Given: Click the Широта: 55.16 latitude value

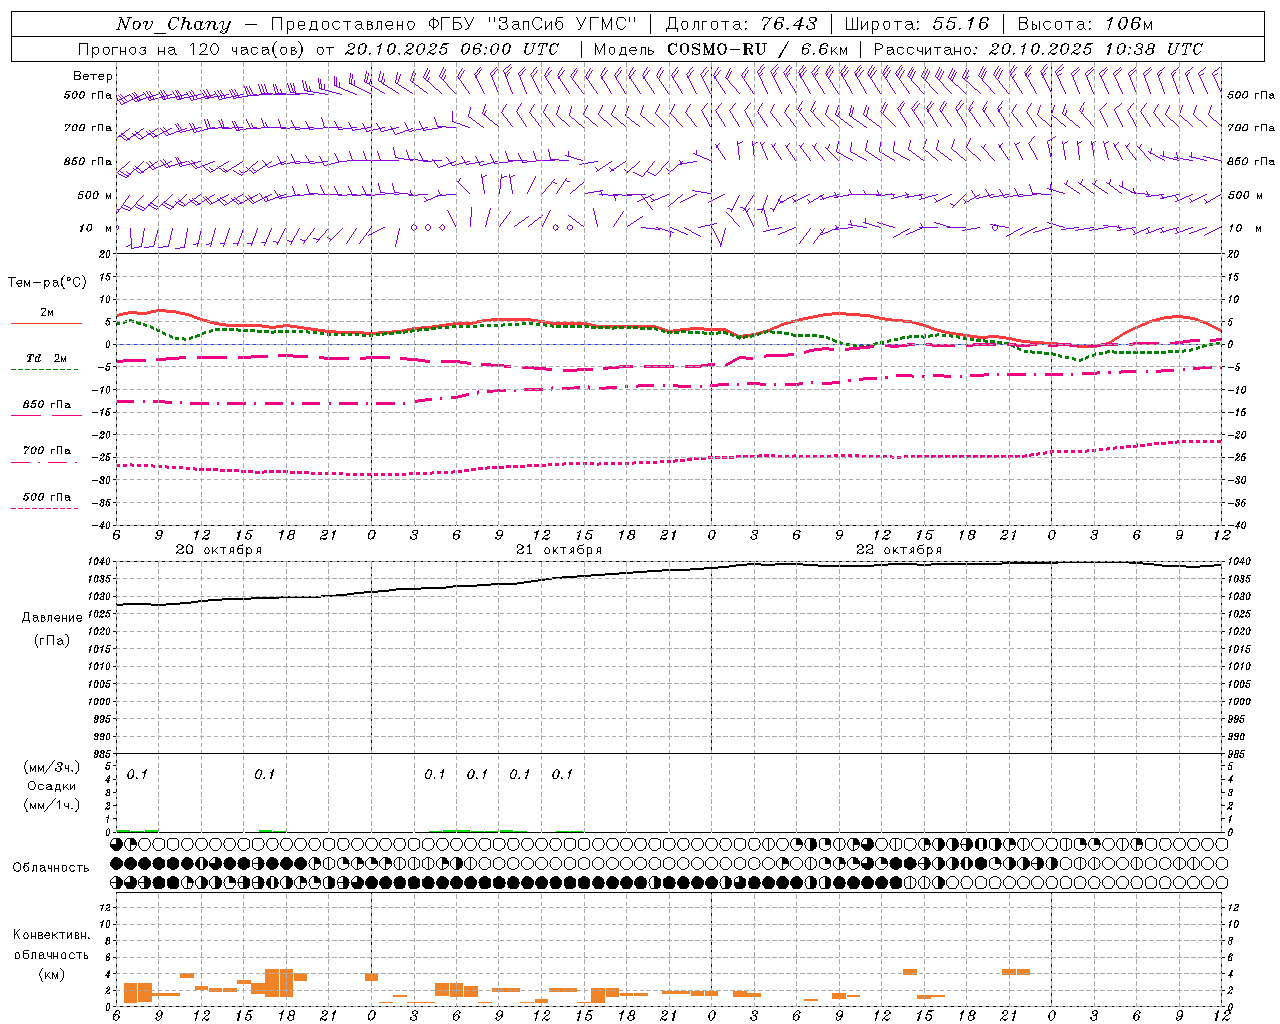Looking at the screenshot, I should 917,24.
